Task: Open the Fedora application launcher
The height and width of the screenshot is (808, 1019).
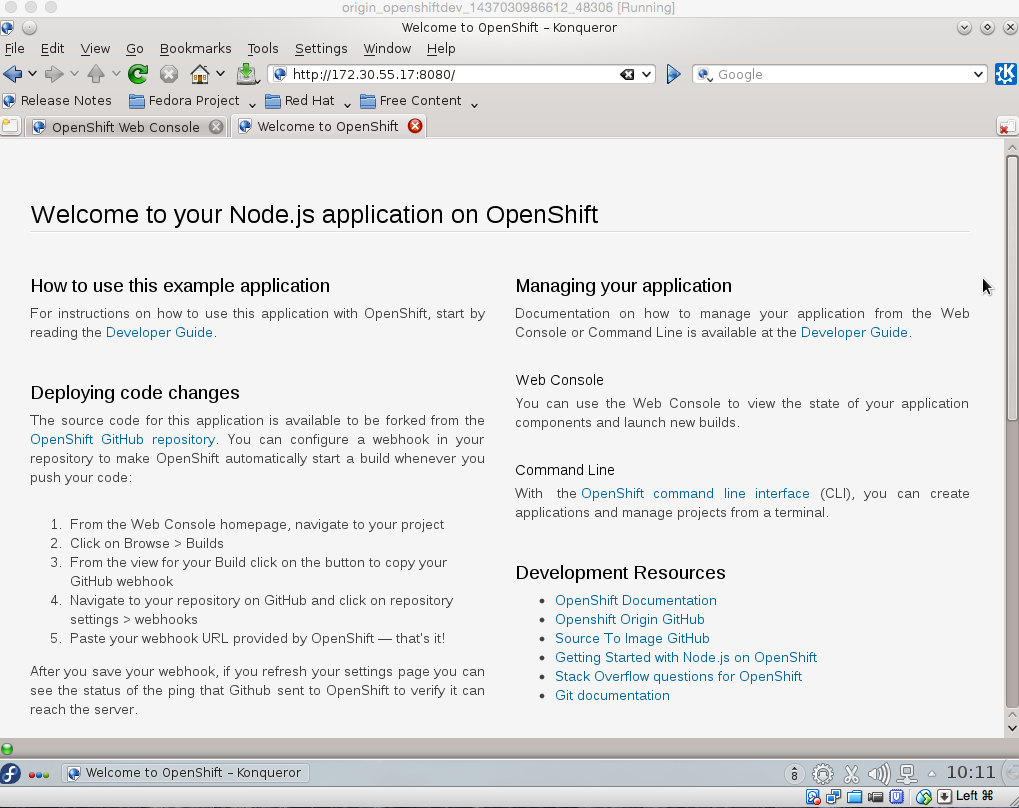Action: pyautogui.click(x=10, y=774)
